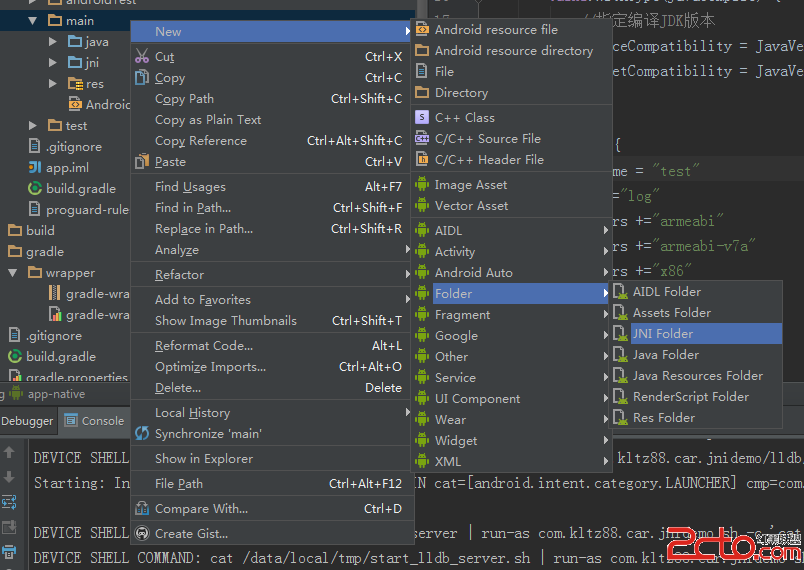Open the Widget submenu arrow
The image size is (804, 570).
tap(606, 440)
